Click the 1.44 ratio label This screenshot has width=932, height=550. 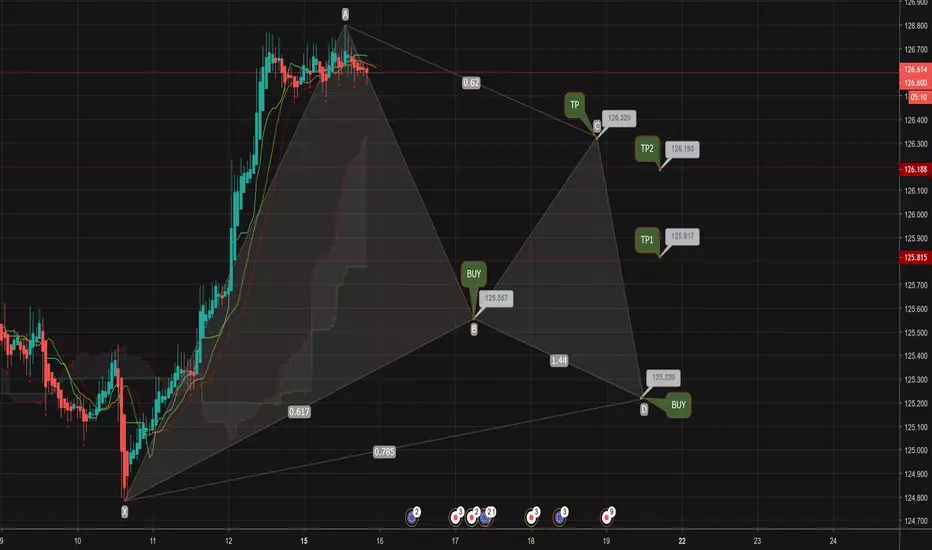click(x=559, y=360)
